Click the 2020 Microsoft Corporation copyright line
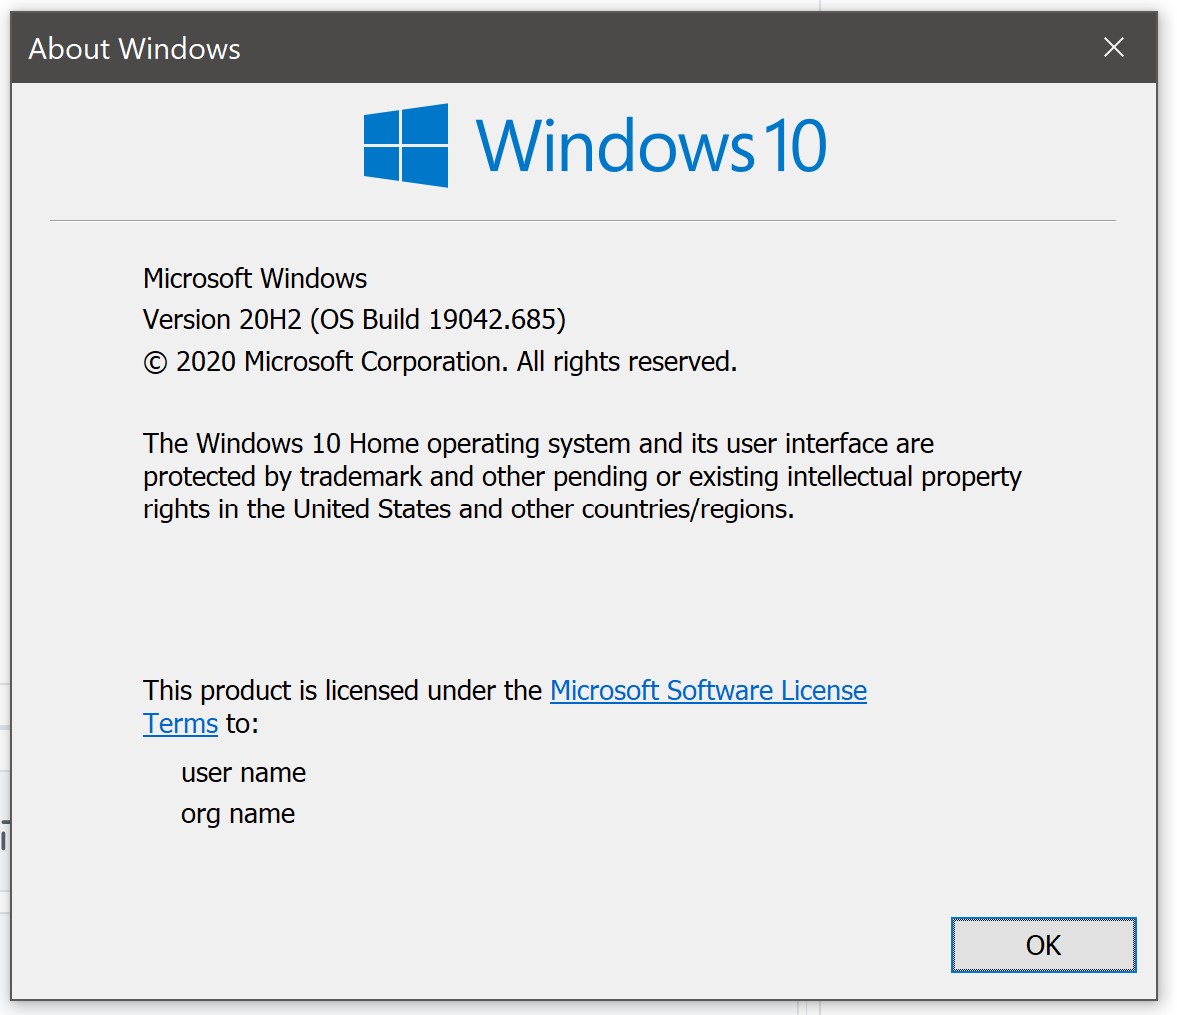 (441, 362)
